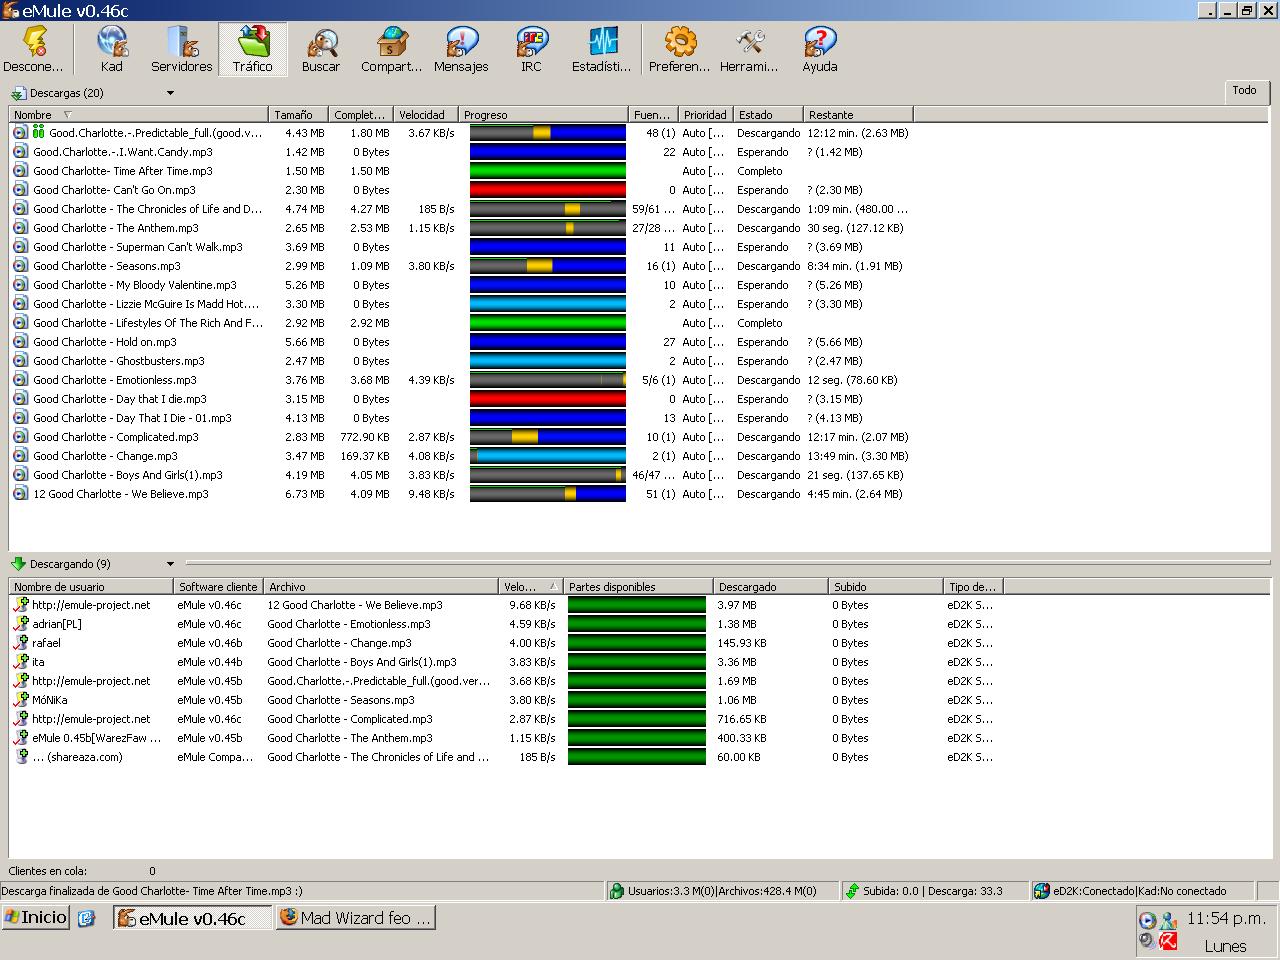
Task: Click the Descargas list green arrow icon
Action: [x=19, y=93]
